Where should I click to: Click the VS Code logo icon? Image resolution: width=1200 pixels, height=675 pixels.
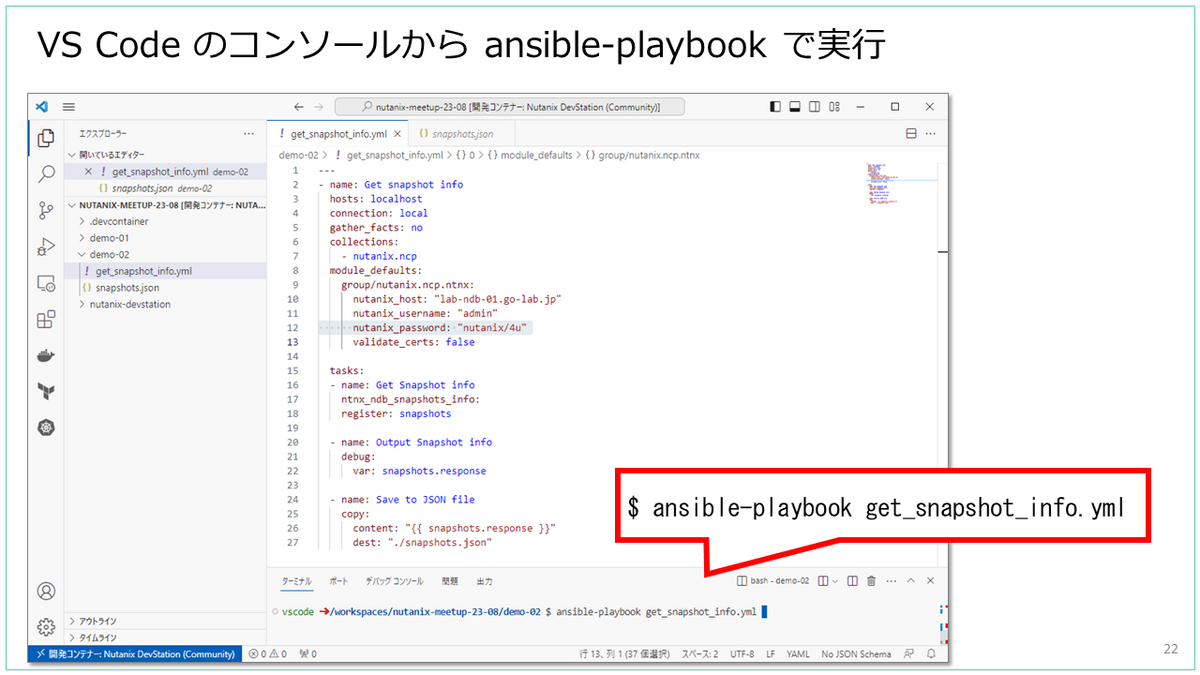click(x=42, y=106)
